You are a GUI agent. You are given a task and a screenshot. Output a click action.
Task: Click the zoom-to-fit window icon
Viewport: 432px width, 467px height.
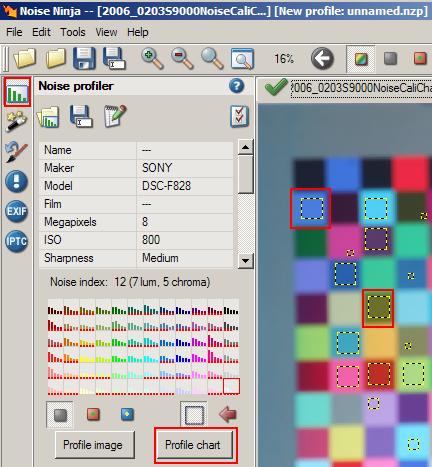click(x=242, y=59)
